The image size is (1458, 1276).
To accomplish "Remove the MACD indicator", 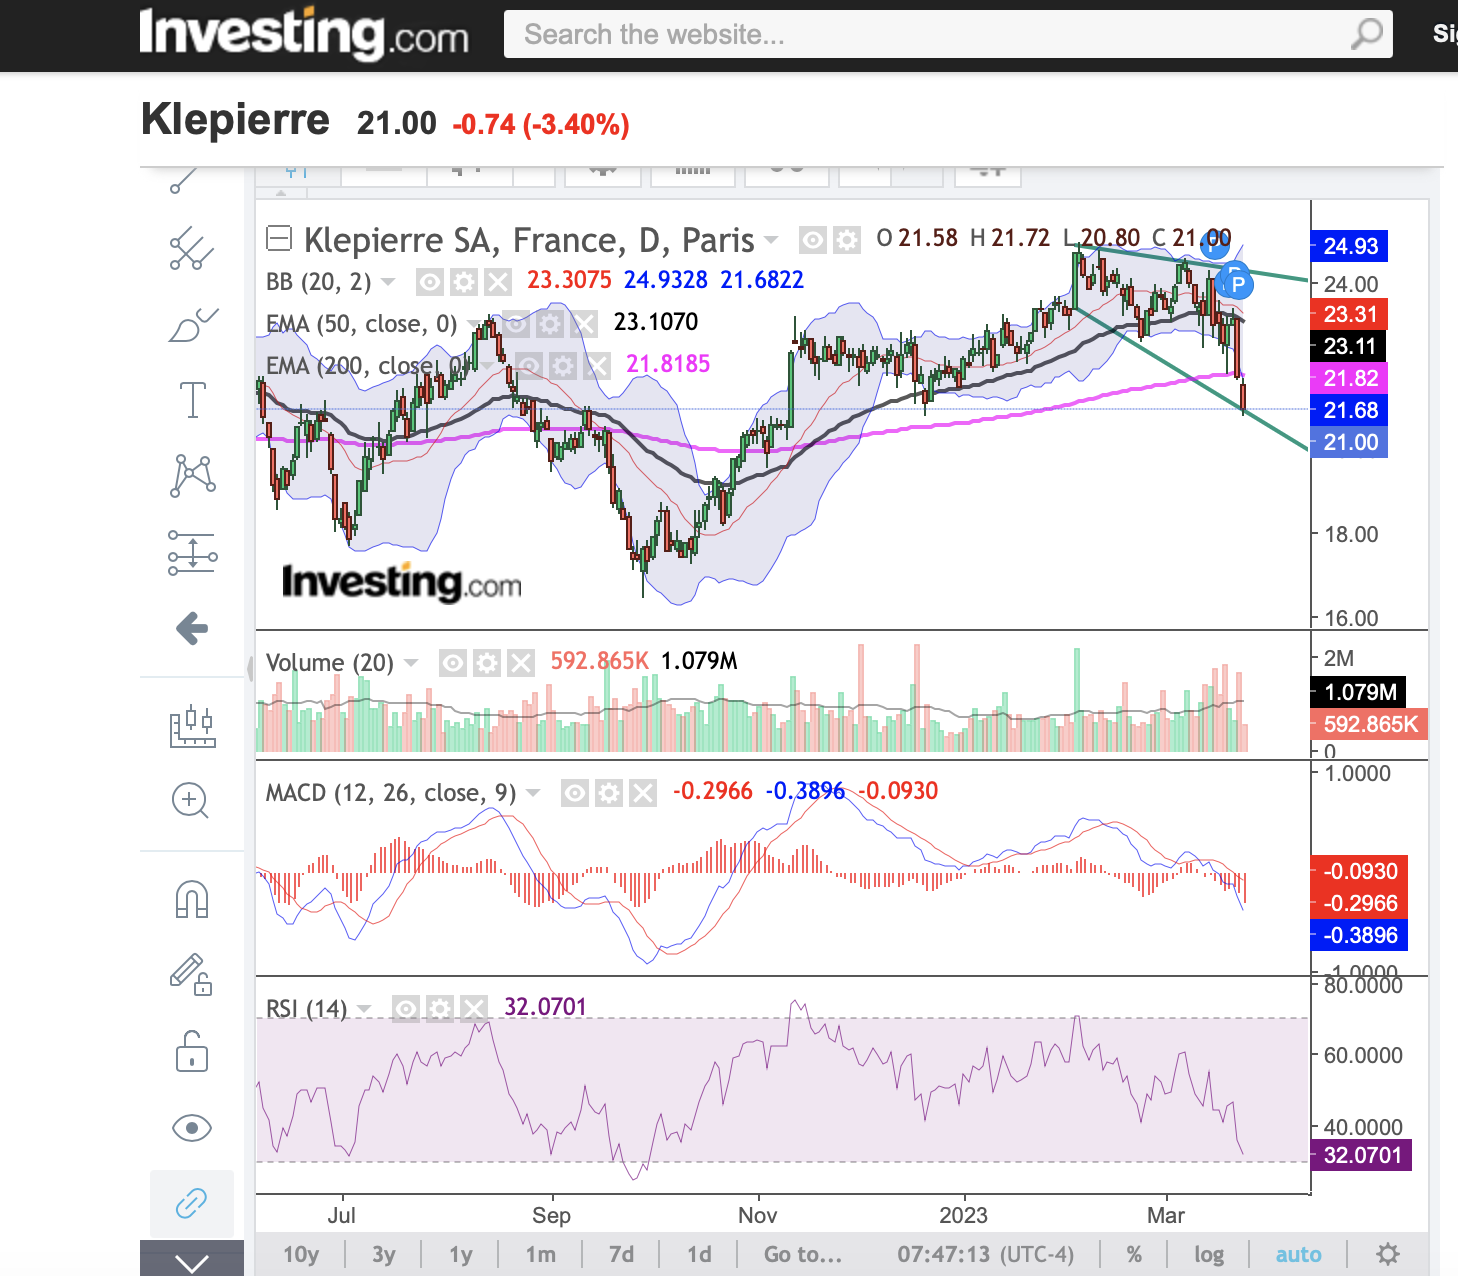I will pyautogui.click(x=643, y=794).
